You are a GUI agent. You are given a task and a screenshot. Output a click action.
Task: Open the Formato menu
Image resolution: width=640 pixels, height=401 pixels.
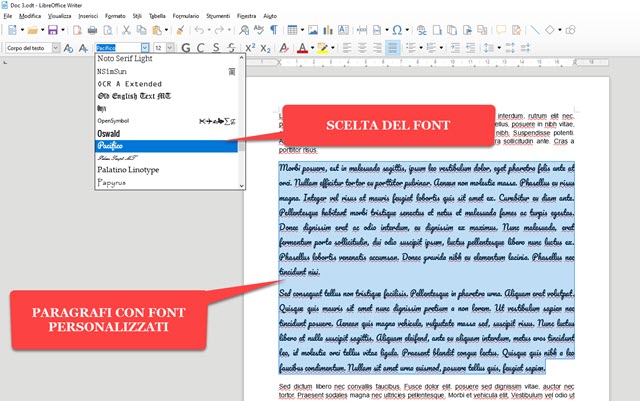(115, 16)
